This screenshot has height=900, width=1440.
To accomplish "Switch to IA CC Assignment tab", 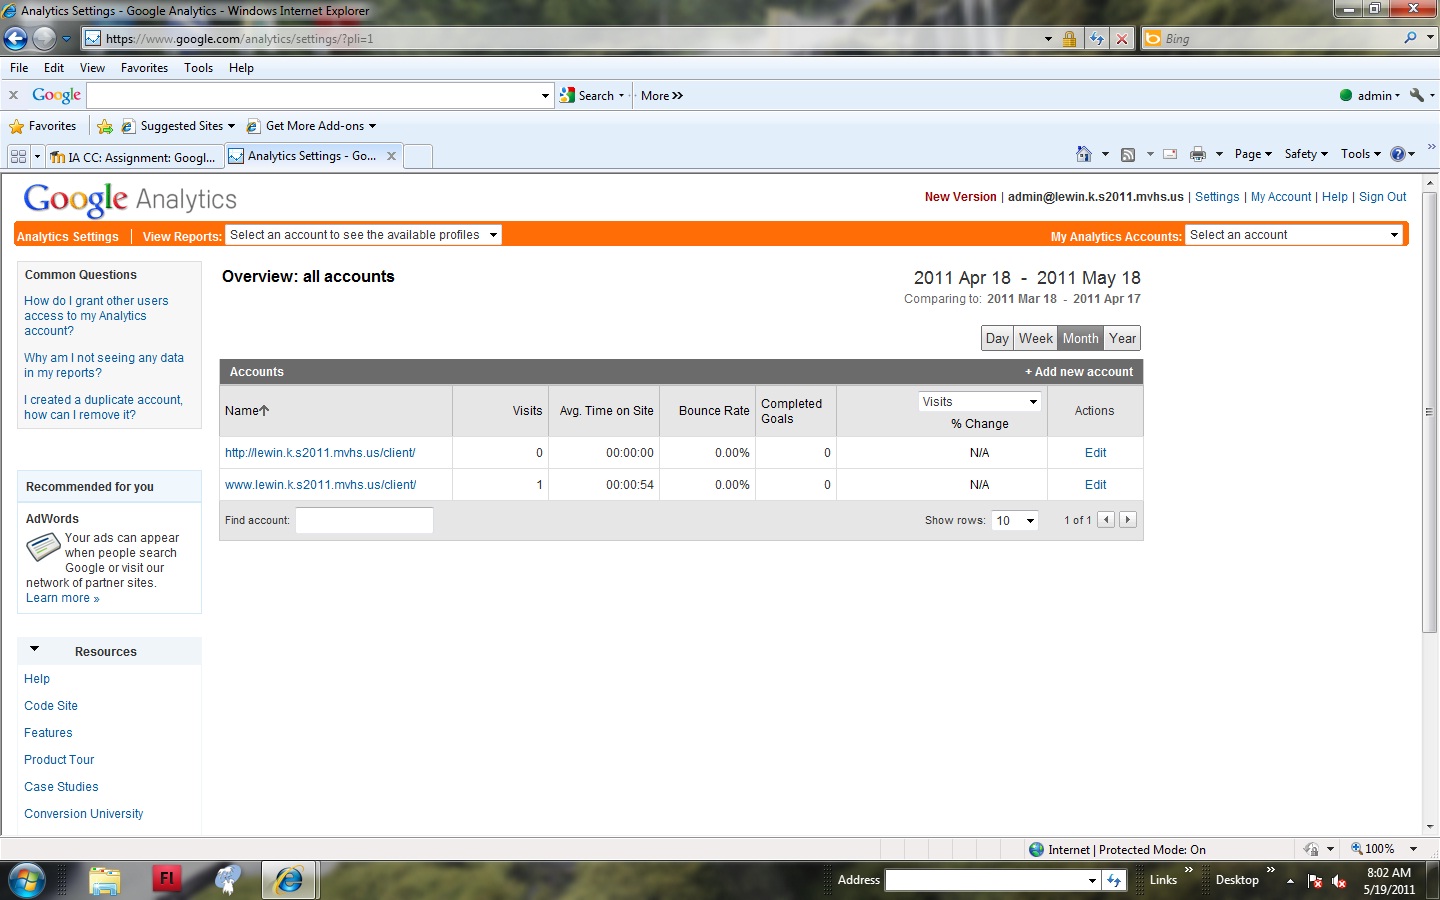I will pos(133,157).
